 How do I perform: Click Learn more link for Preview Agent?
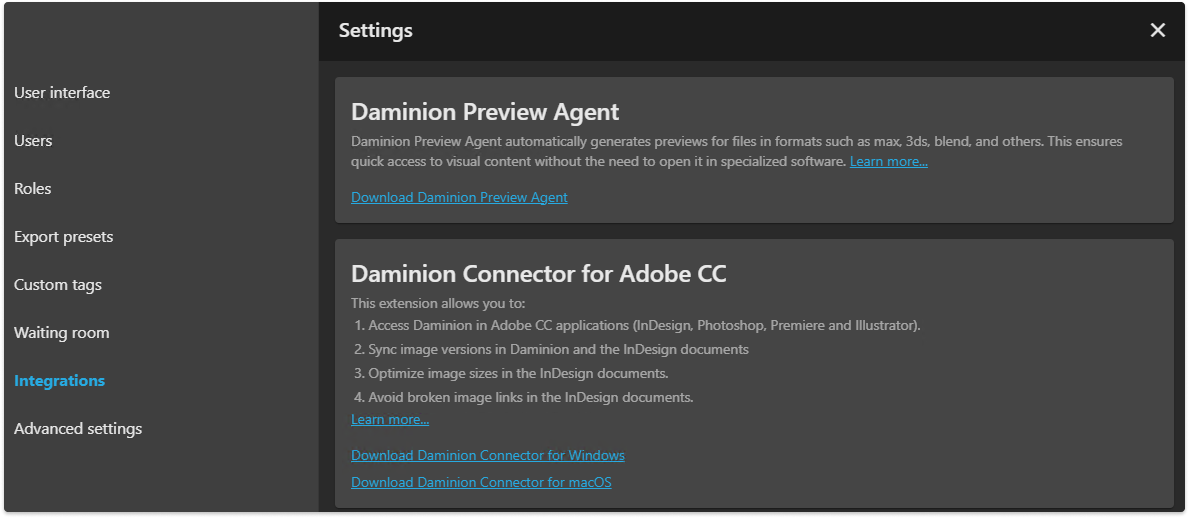[889, 162]
